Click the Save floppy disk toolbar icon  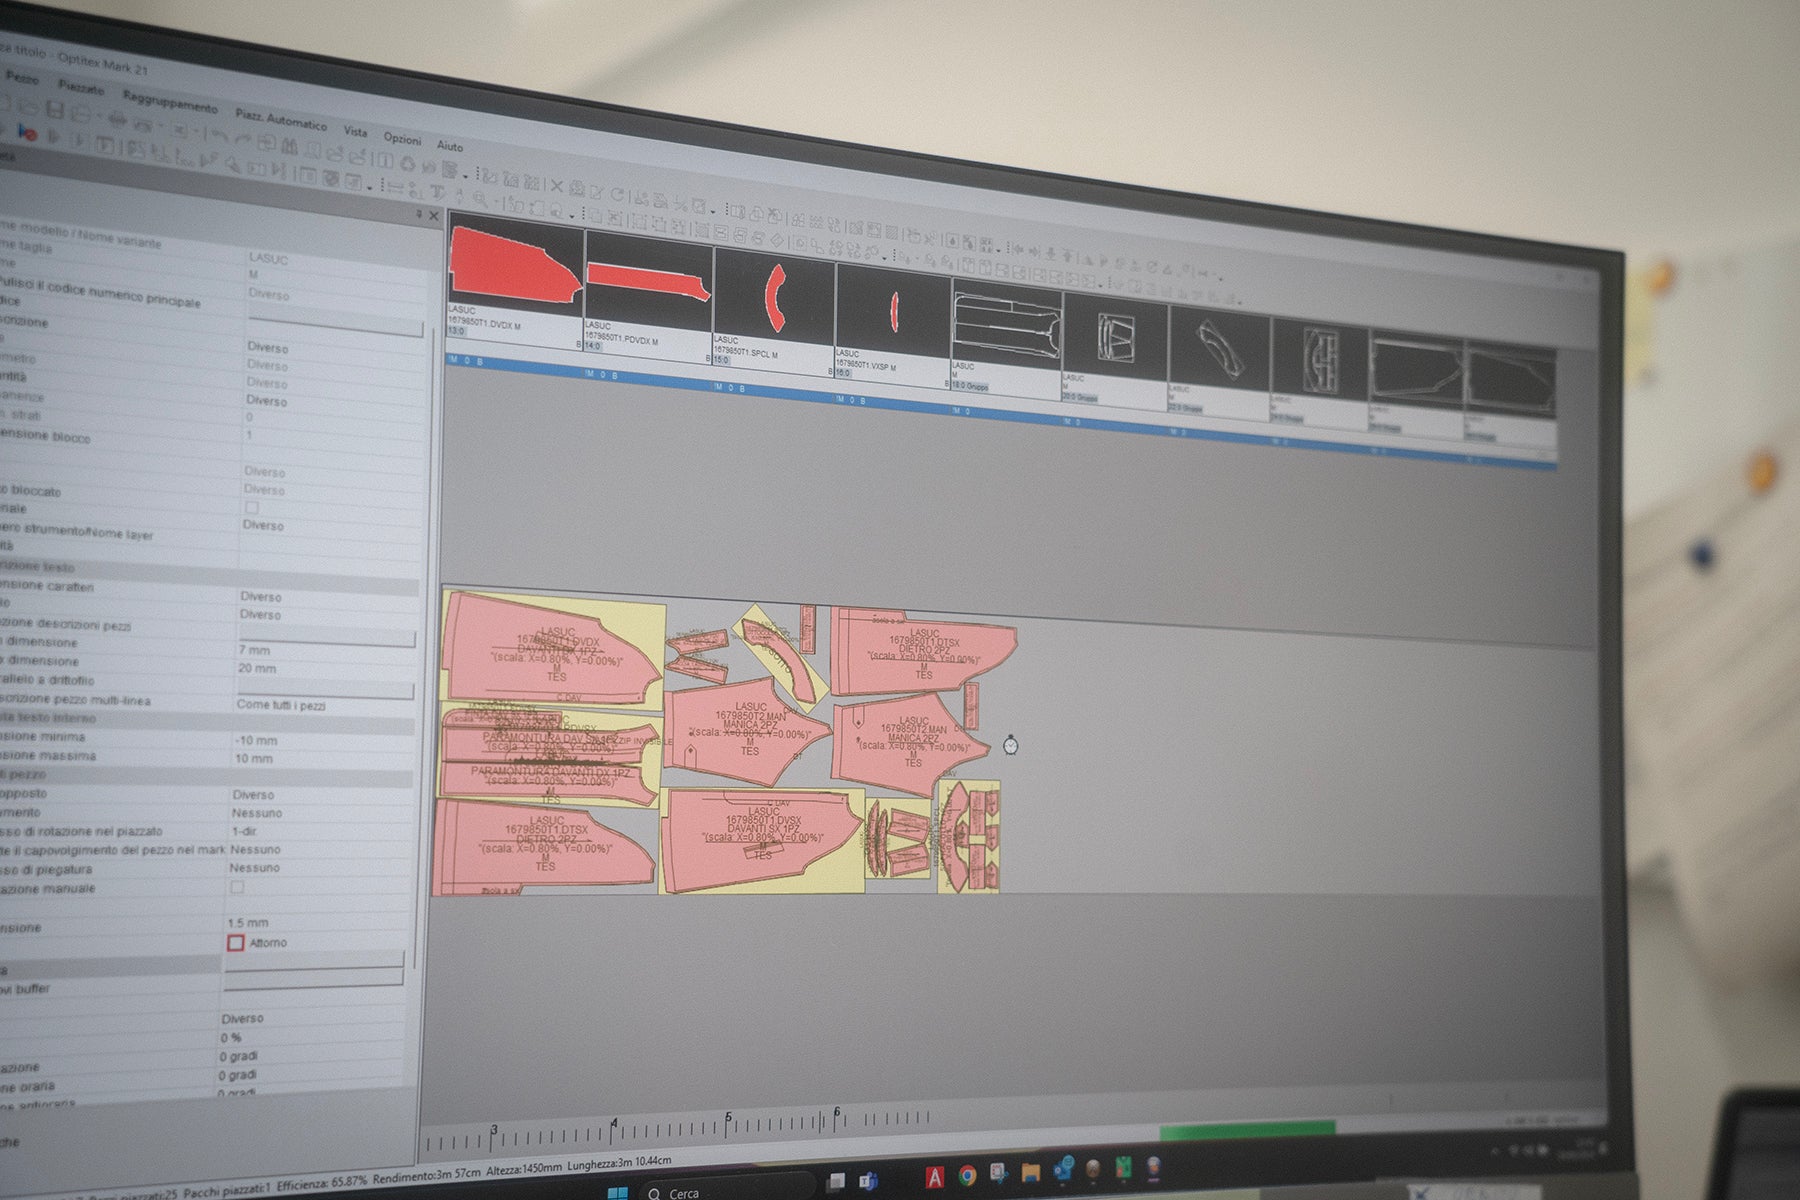click(56, 111)
